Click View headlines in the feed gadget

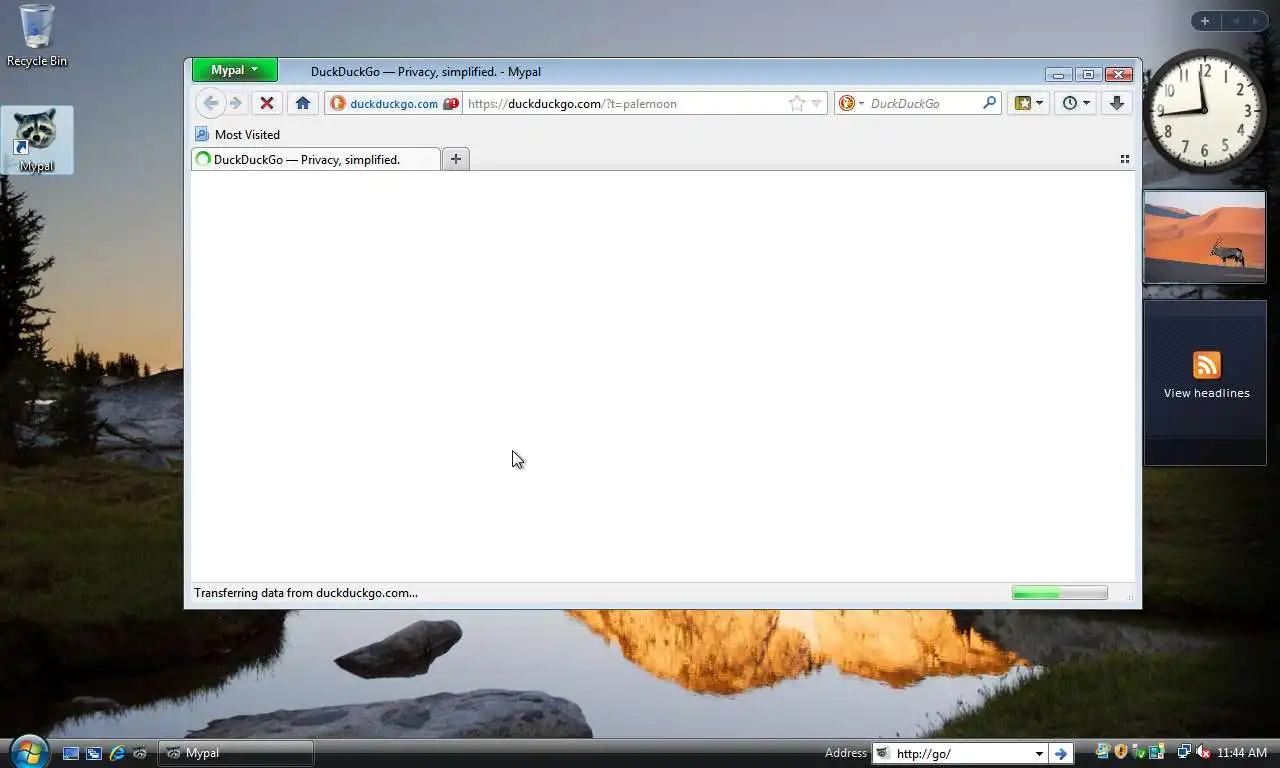(1206, 393)
